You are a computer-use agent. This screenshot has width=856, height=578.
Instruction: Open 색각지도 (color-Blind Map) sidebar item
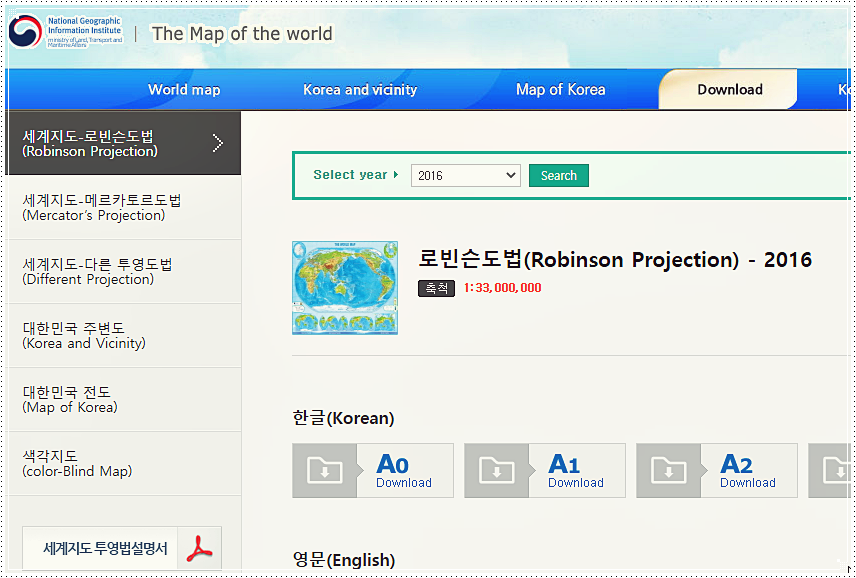(124, 463)
